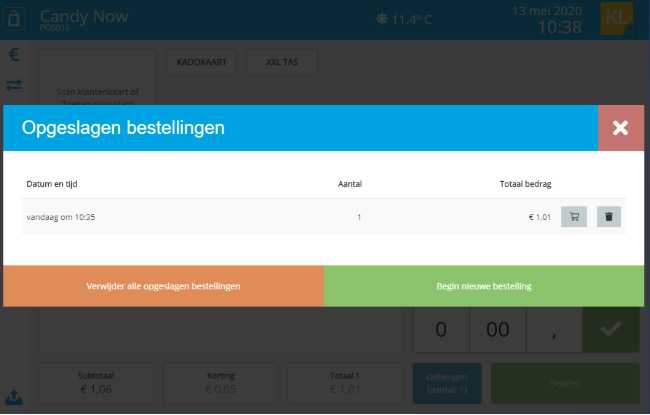The width and height of the screenshot is (650, 415).
Task: Click the swap arrows icon in the sidebar
Action: 14,85
